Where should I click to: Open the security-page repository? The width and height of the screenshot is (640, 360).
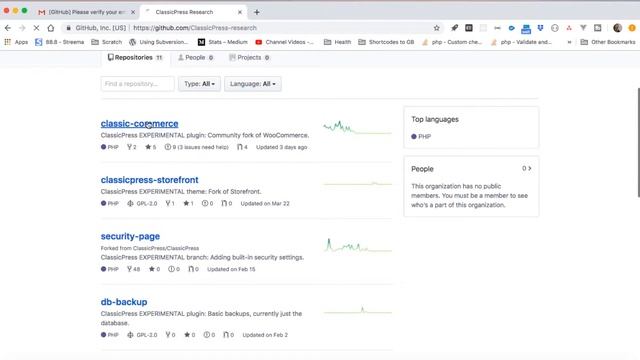point(130,236)
